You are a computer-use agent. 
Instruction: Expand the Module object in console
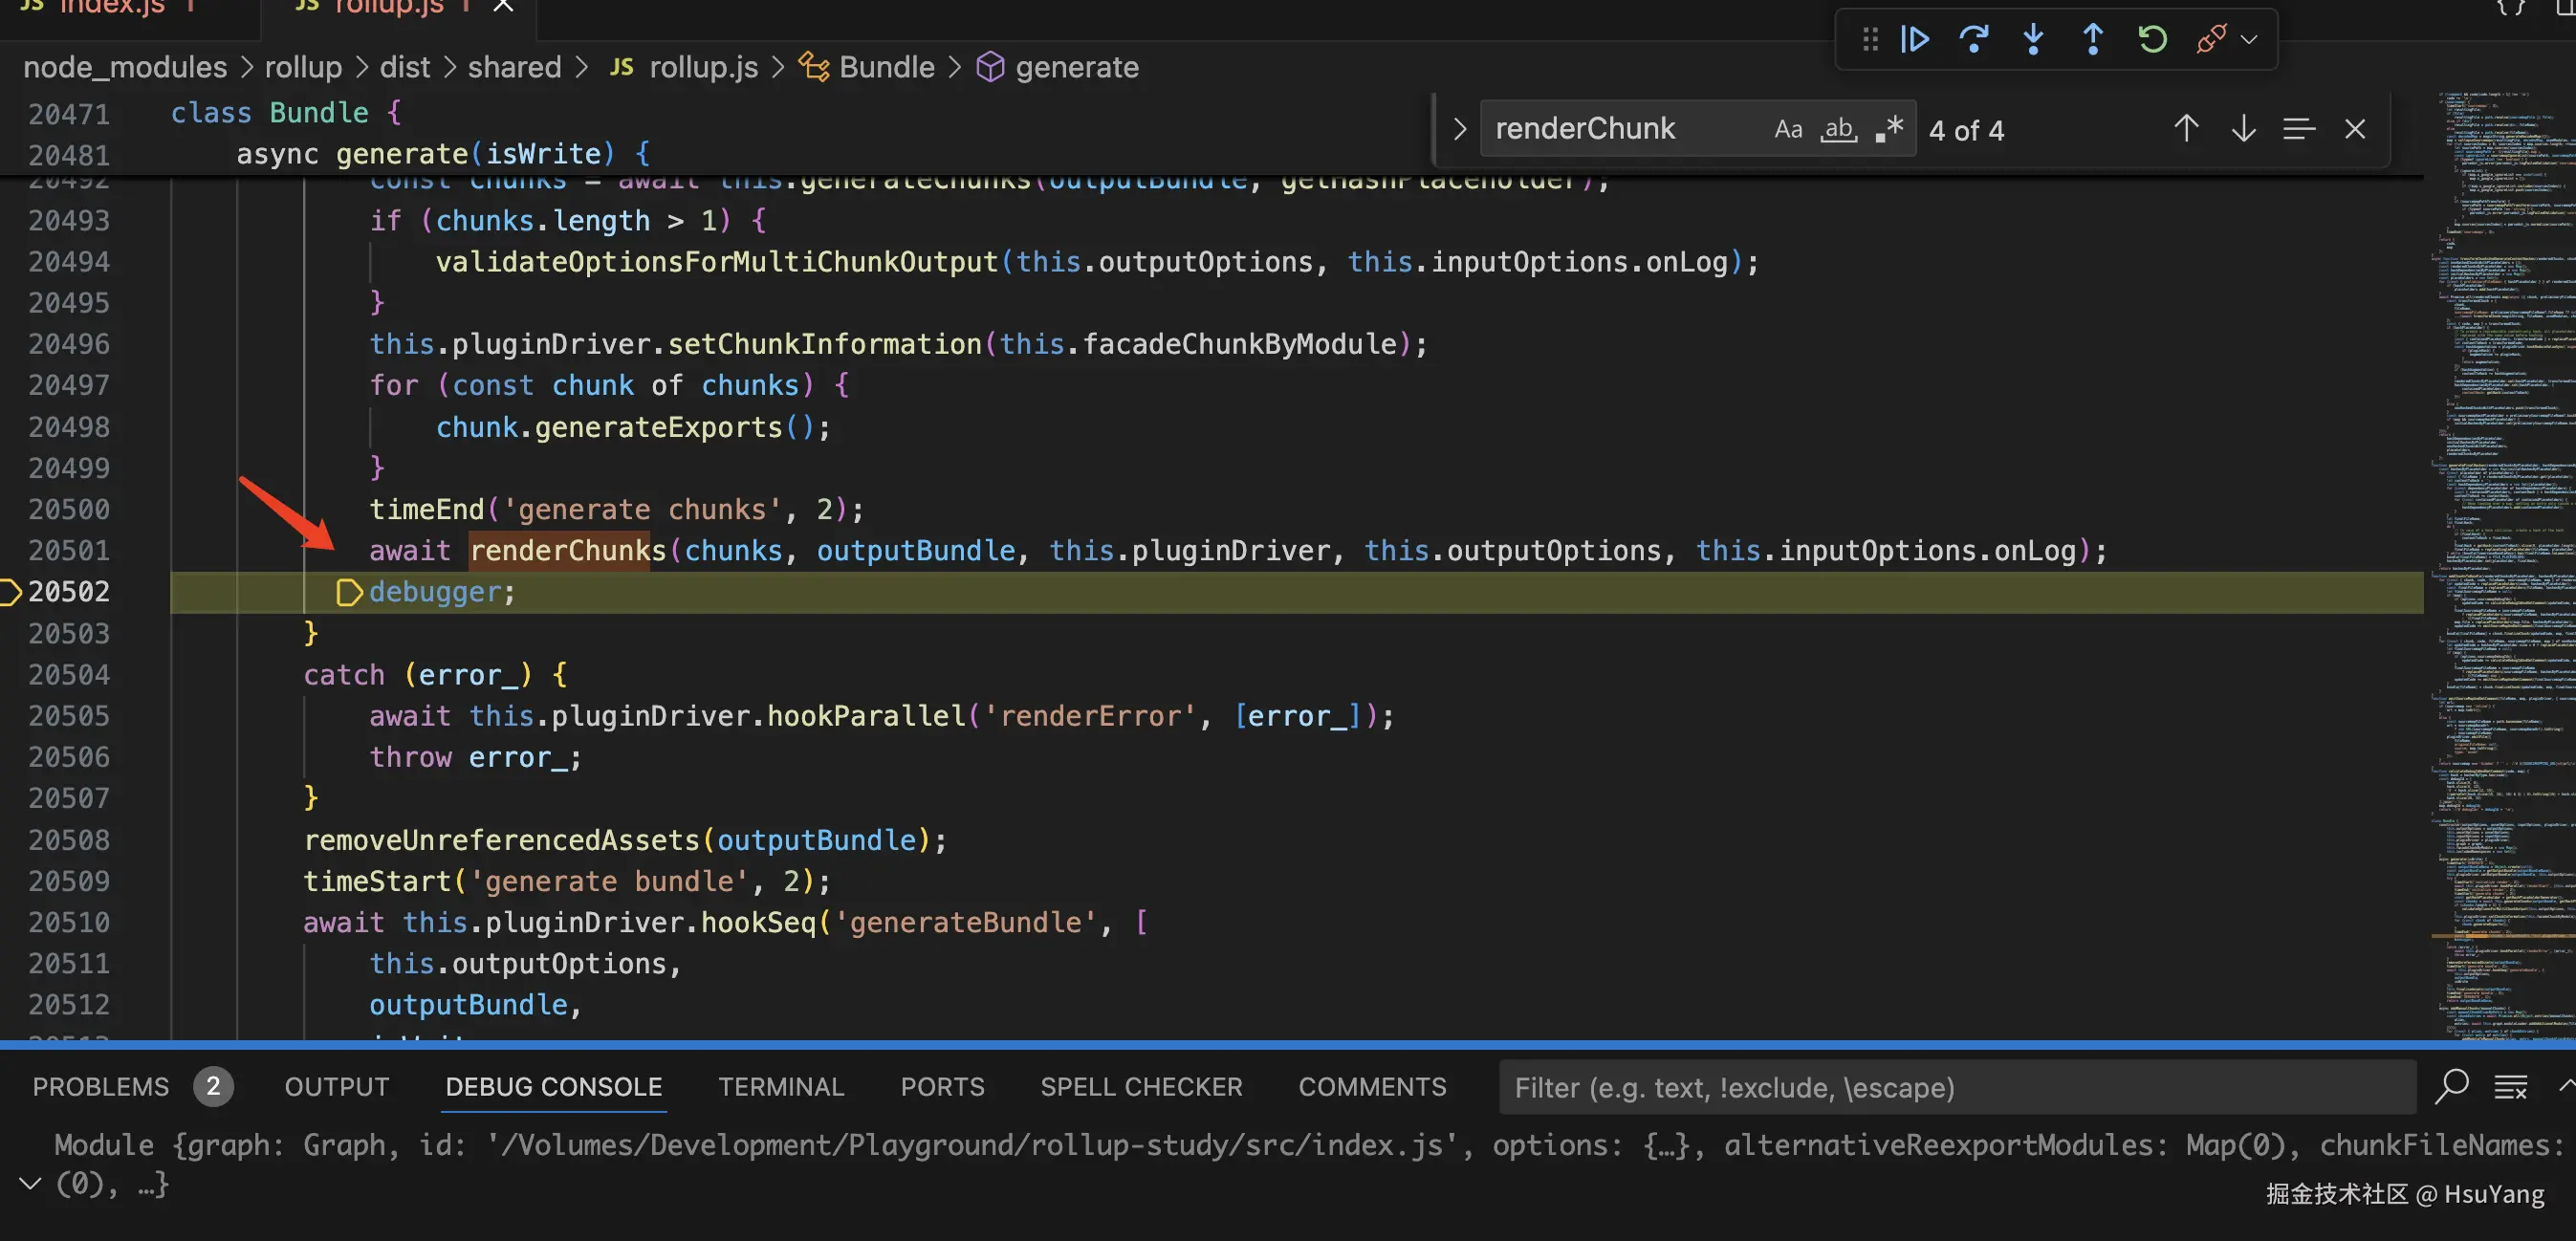pos(30,1184)
